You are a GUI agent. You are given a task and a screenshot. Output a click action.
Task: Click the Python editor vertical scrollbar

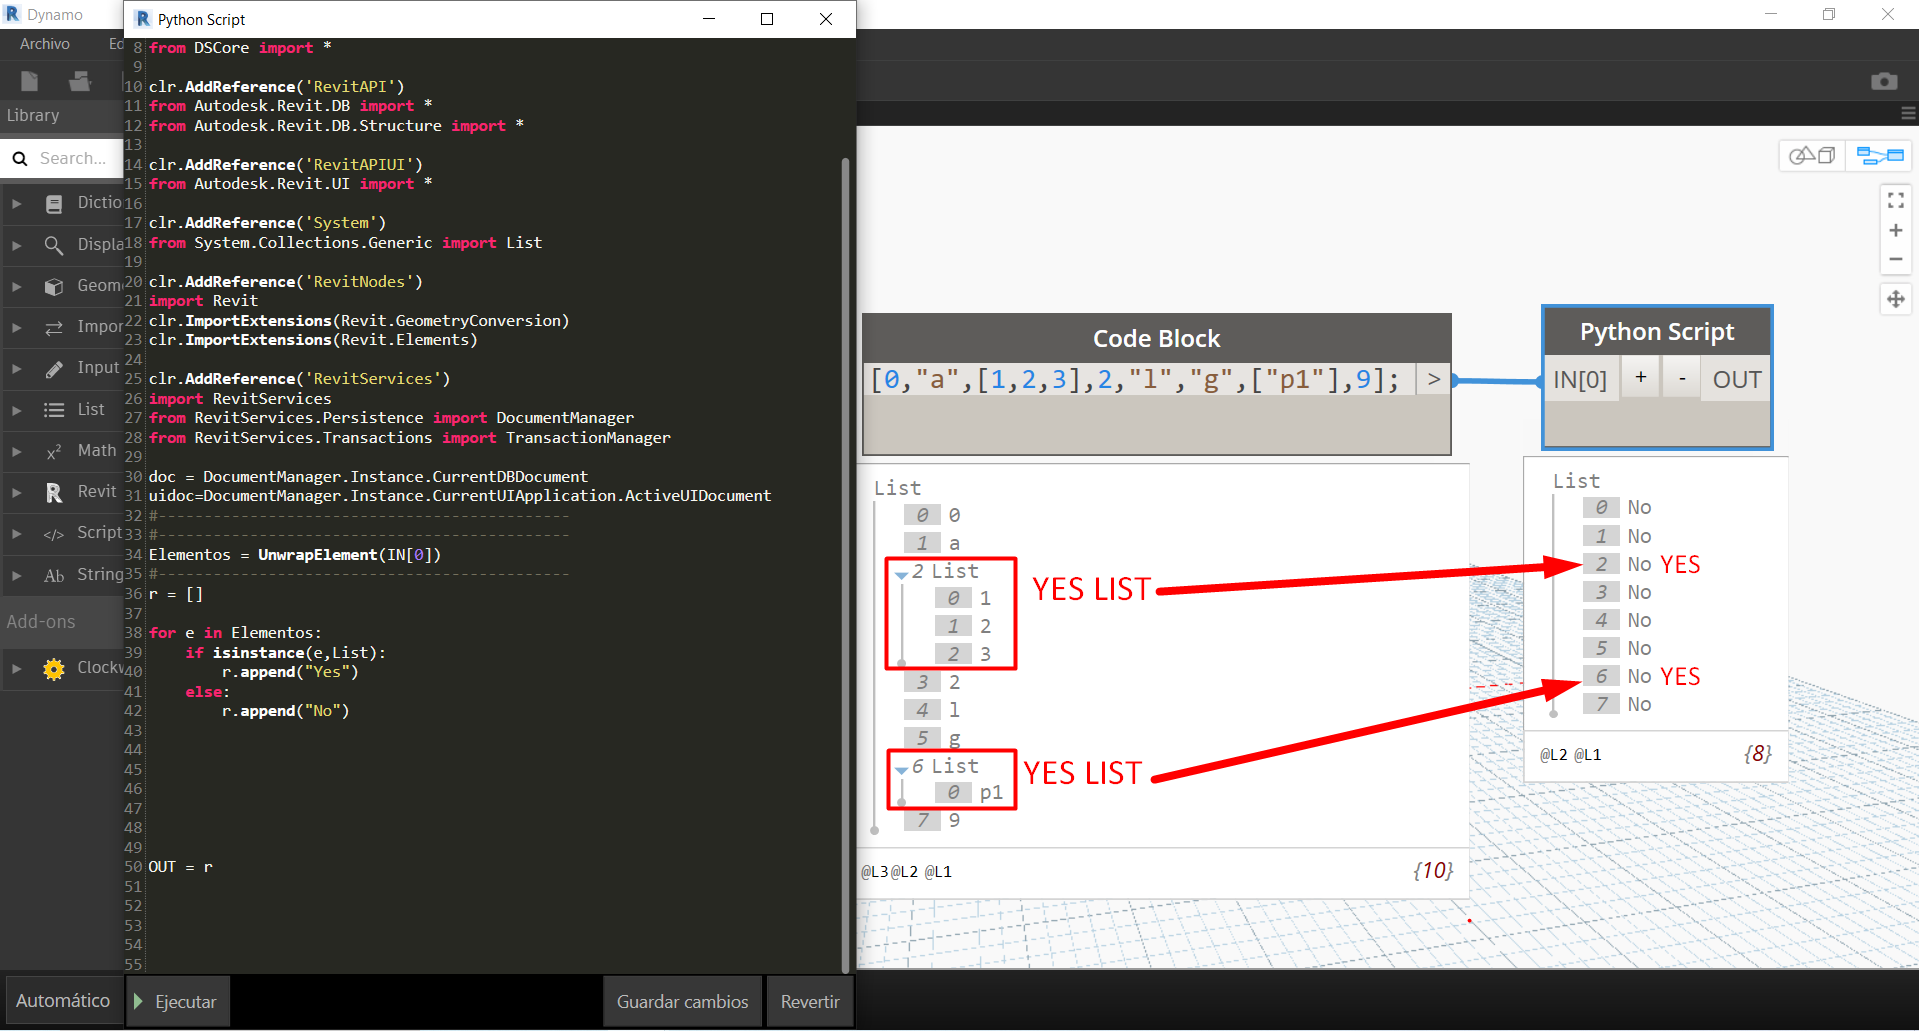[846, 565]
